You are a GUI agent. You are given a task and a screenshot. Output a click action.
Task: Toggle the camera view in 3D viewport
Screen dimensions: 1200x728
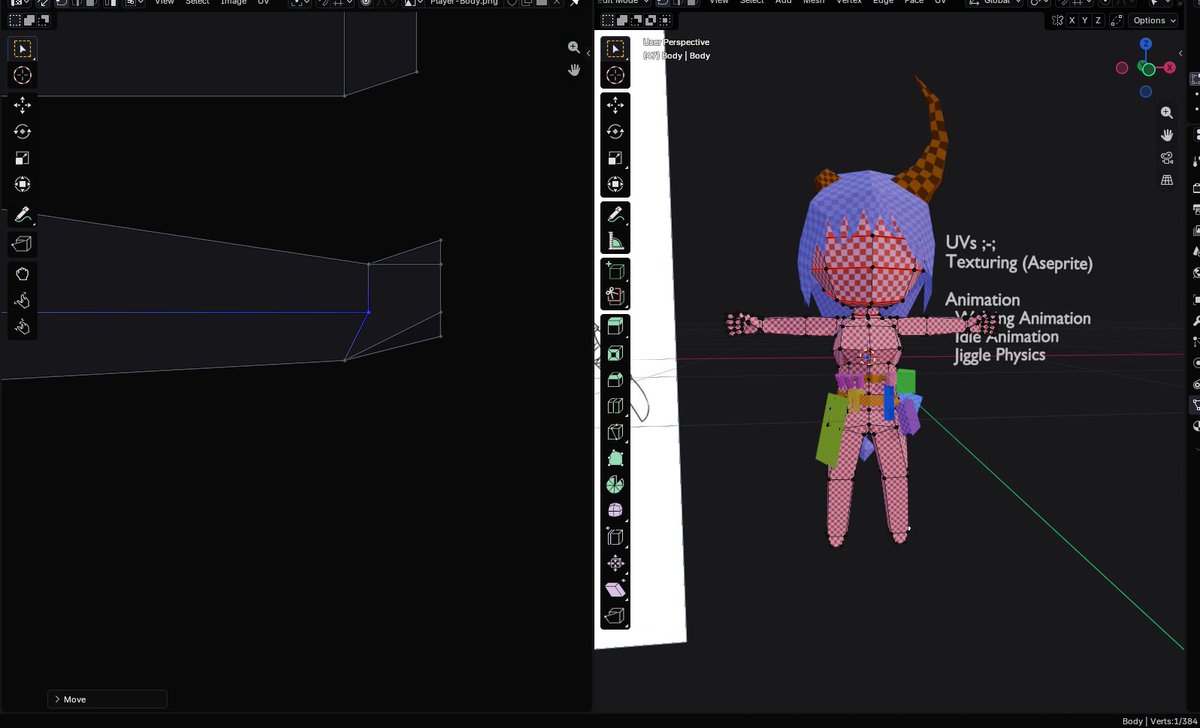[x=1167, y=158]
